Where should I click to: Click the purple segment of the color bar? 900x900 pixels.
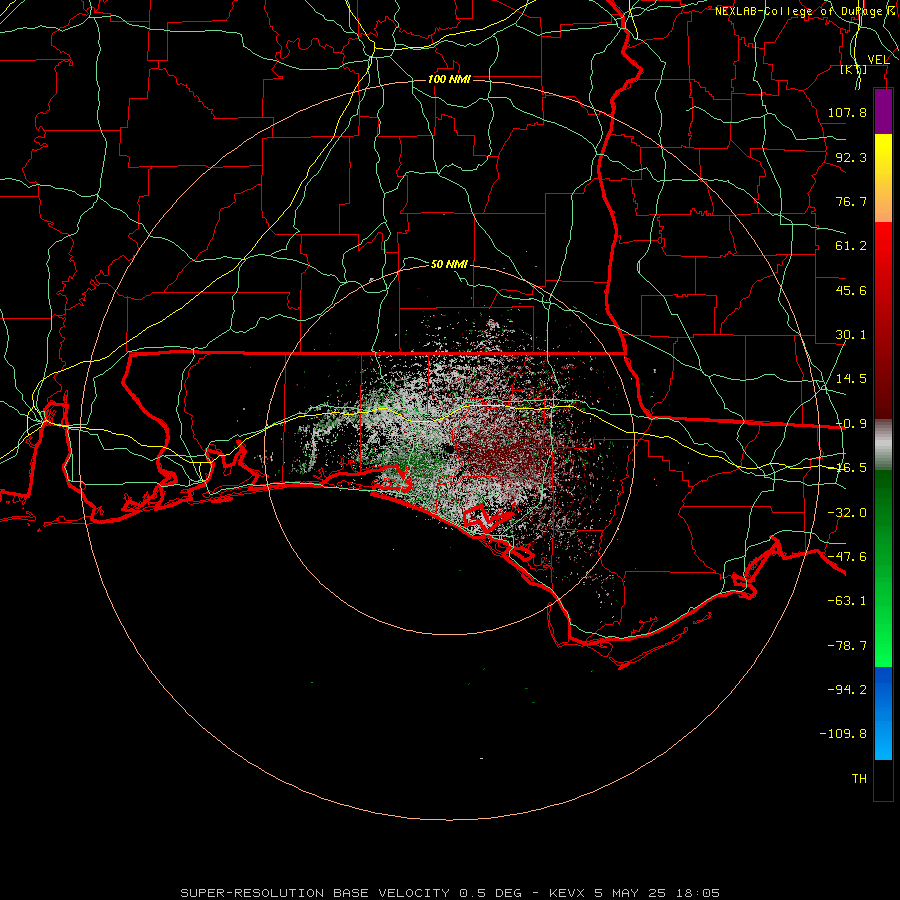coord(883,111)
